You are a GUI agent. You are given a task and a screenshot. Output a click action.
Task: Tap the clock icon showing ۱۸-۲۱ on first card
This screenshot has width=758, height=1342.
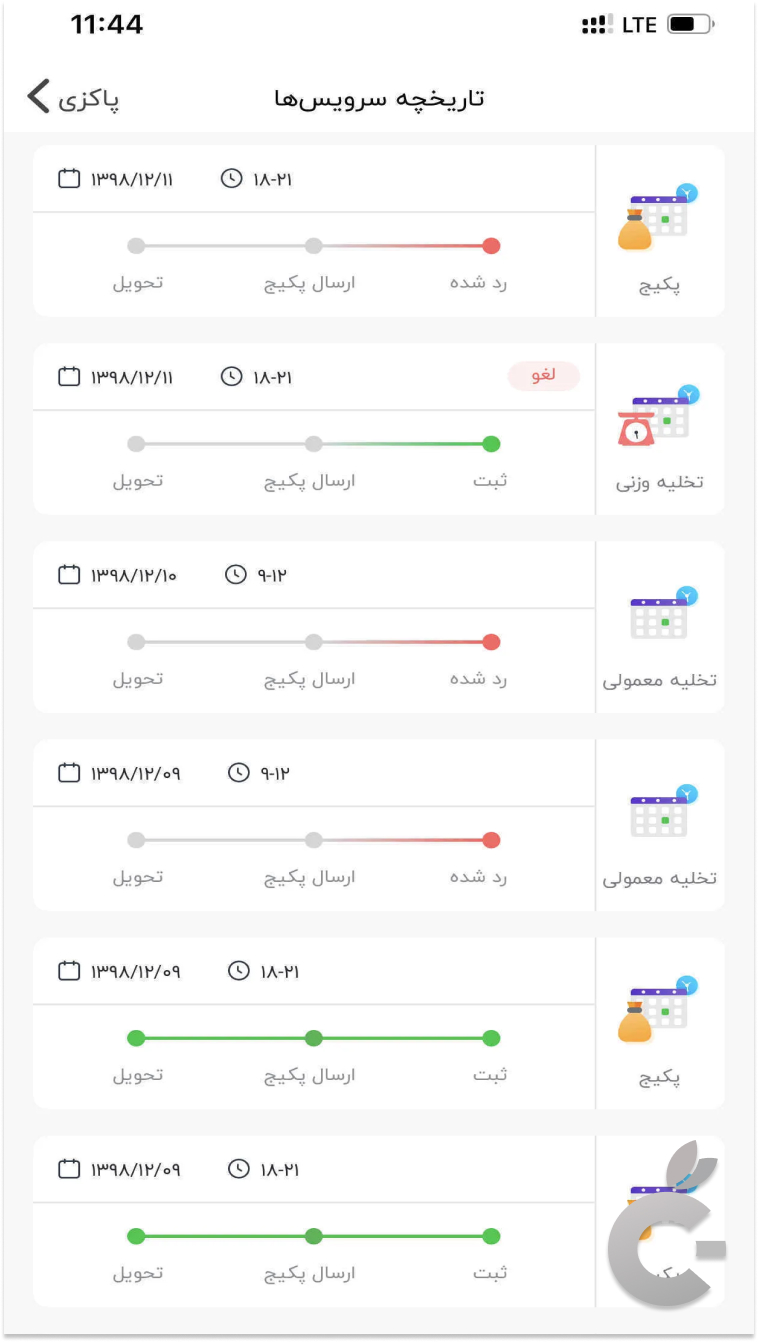coord(231,179)
